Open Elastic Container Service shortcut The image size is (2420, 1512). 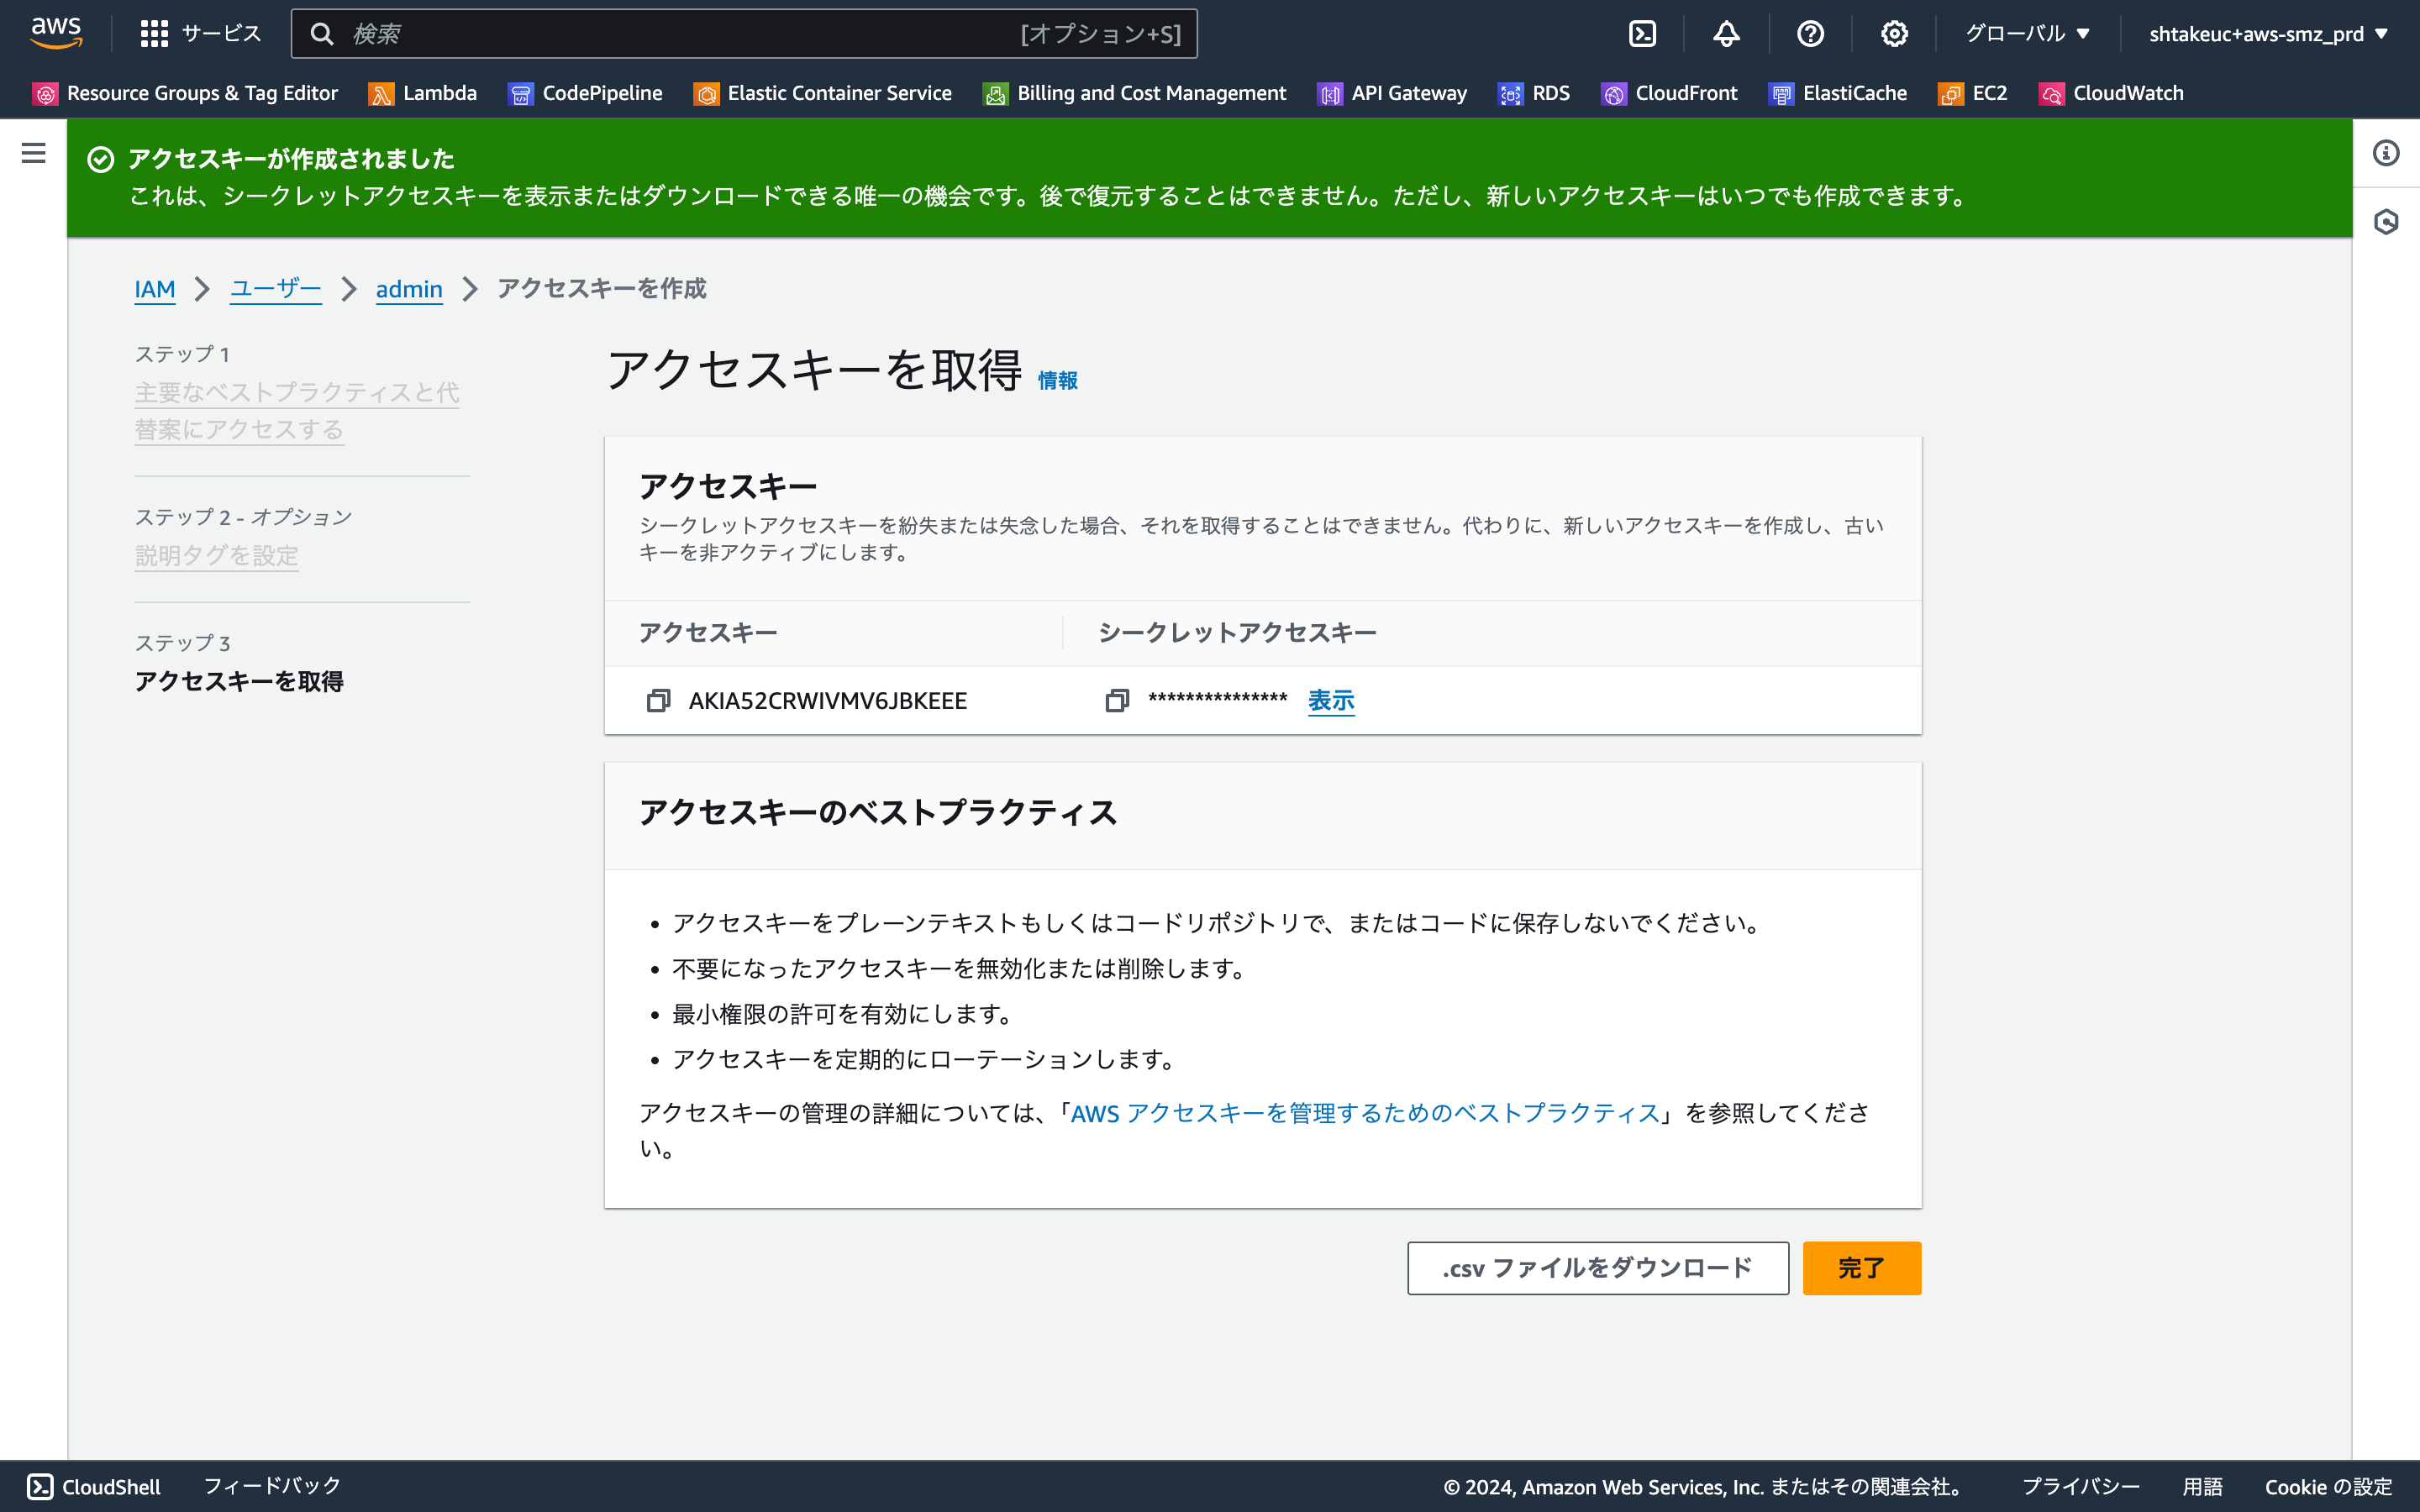823,93
